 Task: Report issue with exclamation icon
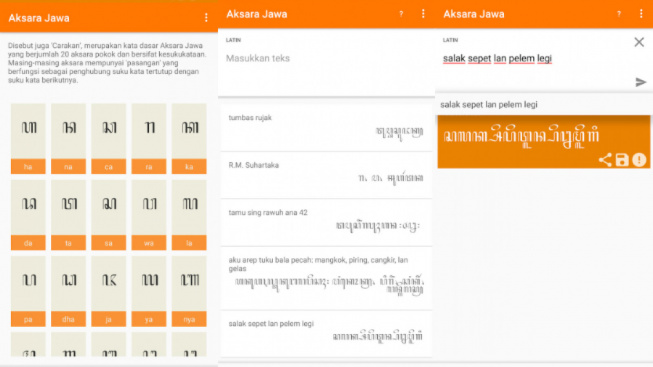(639, 160)
